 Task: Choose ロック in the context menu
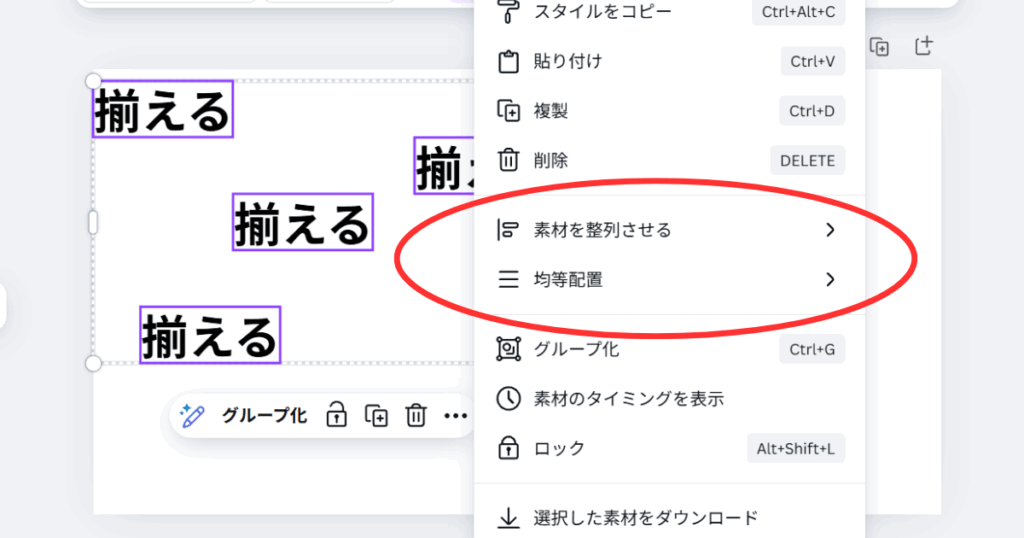669,449
